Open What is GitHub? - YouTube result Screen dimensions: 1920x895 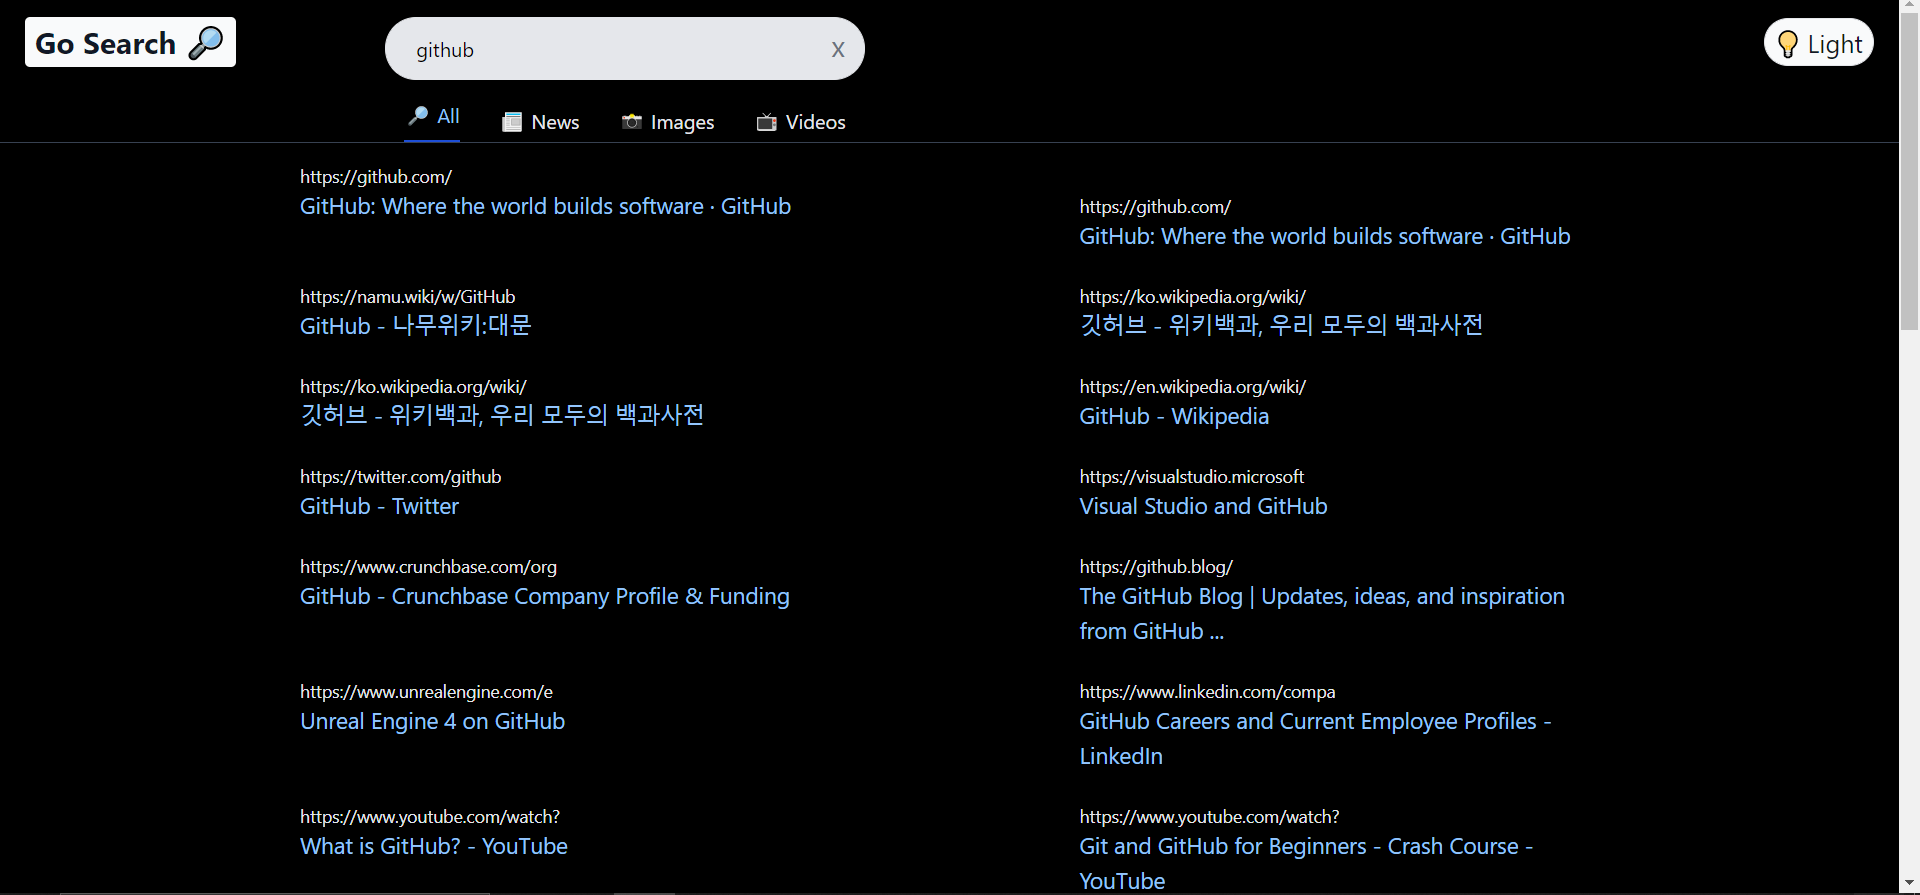click(x=434, y=846)
